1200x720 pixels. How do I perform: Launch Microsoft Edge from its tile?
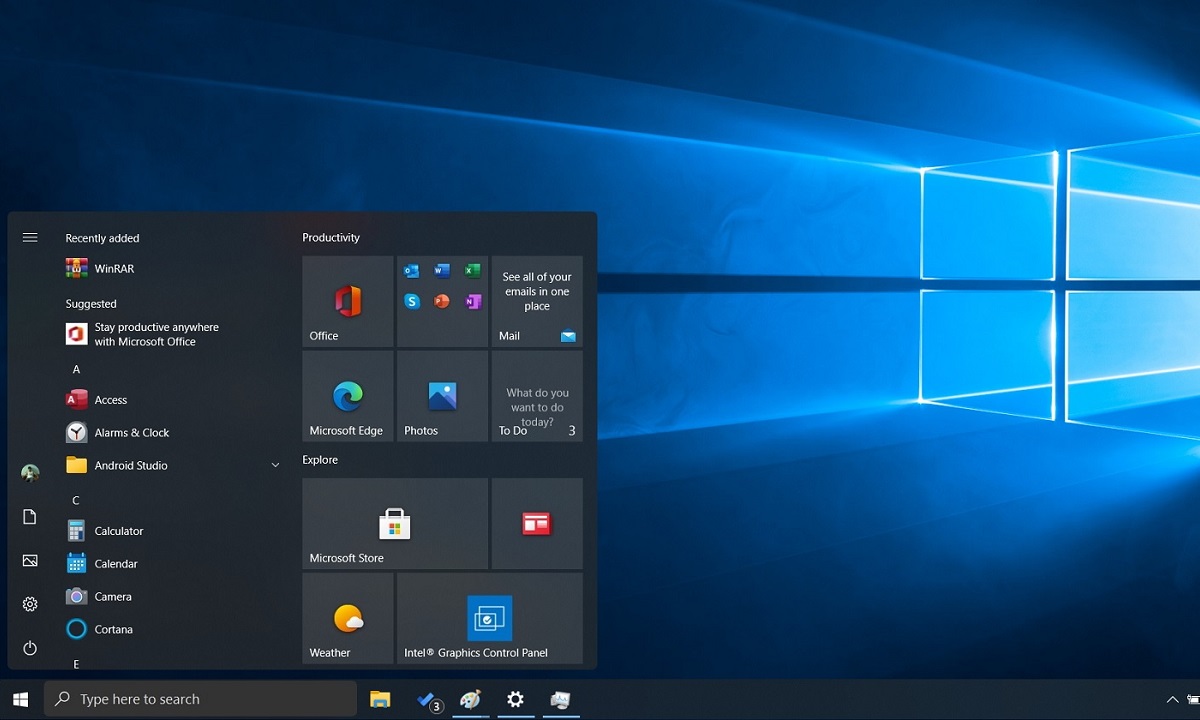pyautogui.click(x=347, y=396)
